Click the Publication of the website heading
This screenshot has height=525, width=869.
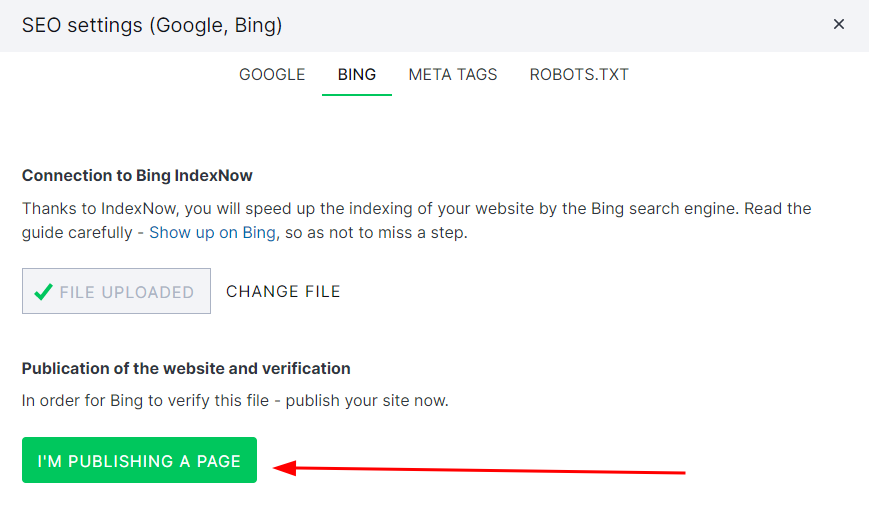pos(186,369)
